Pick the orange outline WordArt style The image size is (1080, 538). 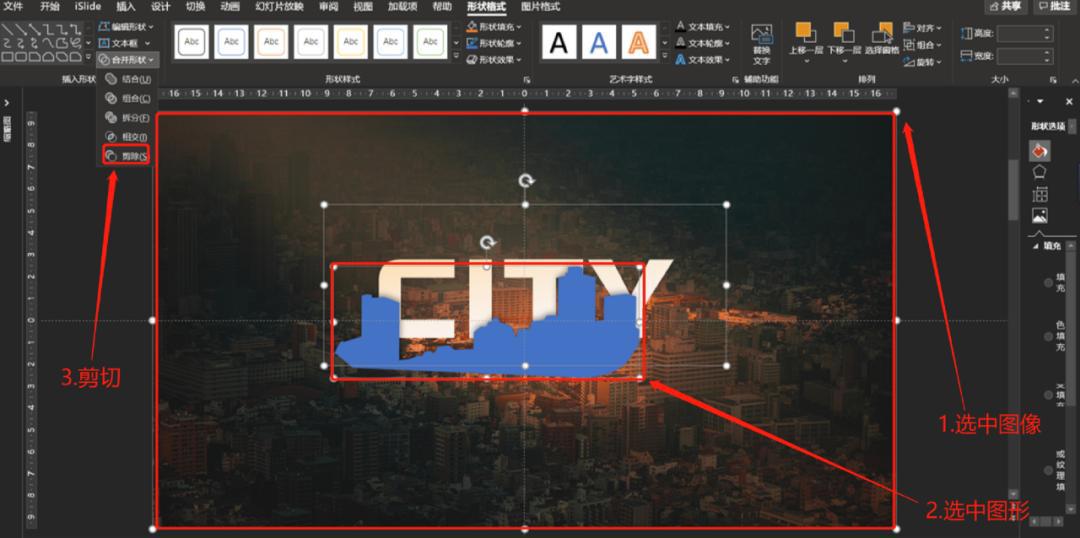pyautogui.click(x=639, y=42)
